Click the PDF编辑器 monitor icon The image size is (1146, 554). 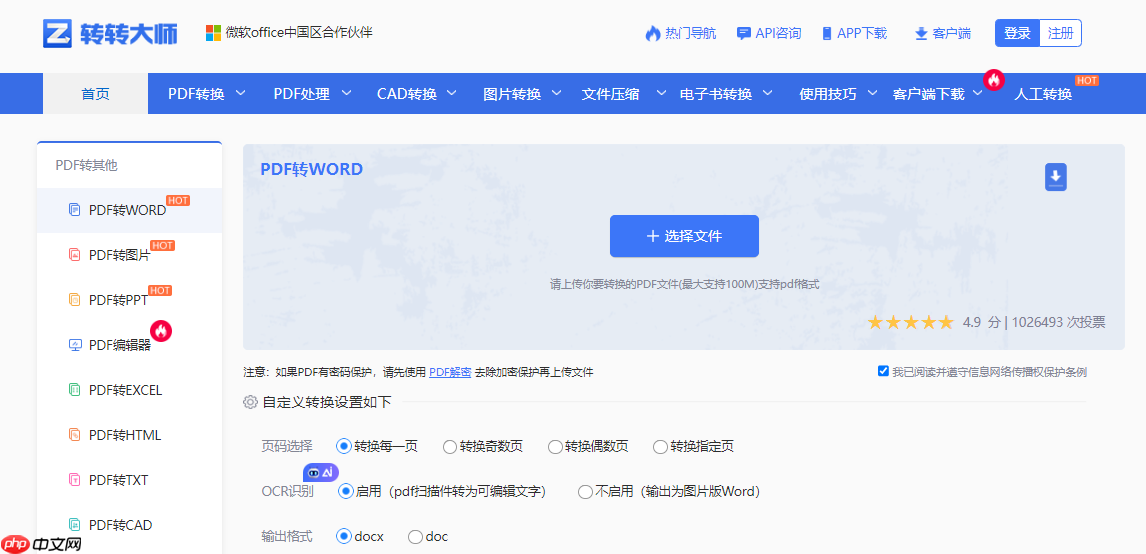click(x=74, y=345)
